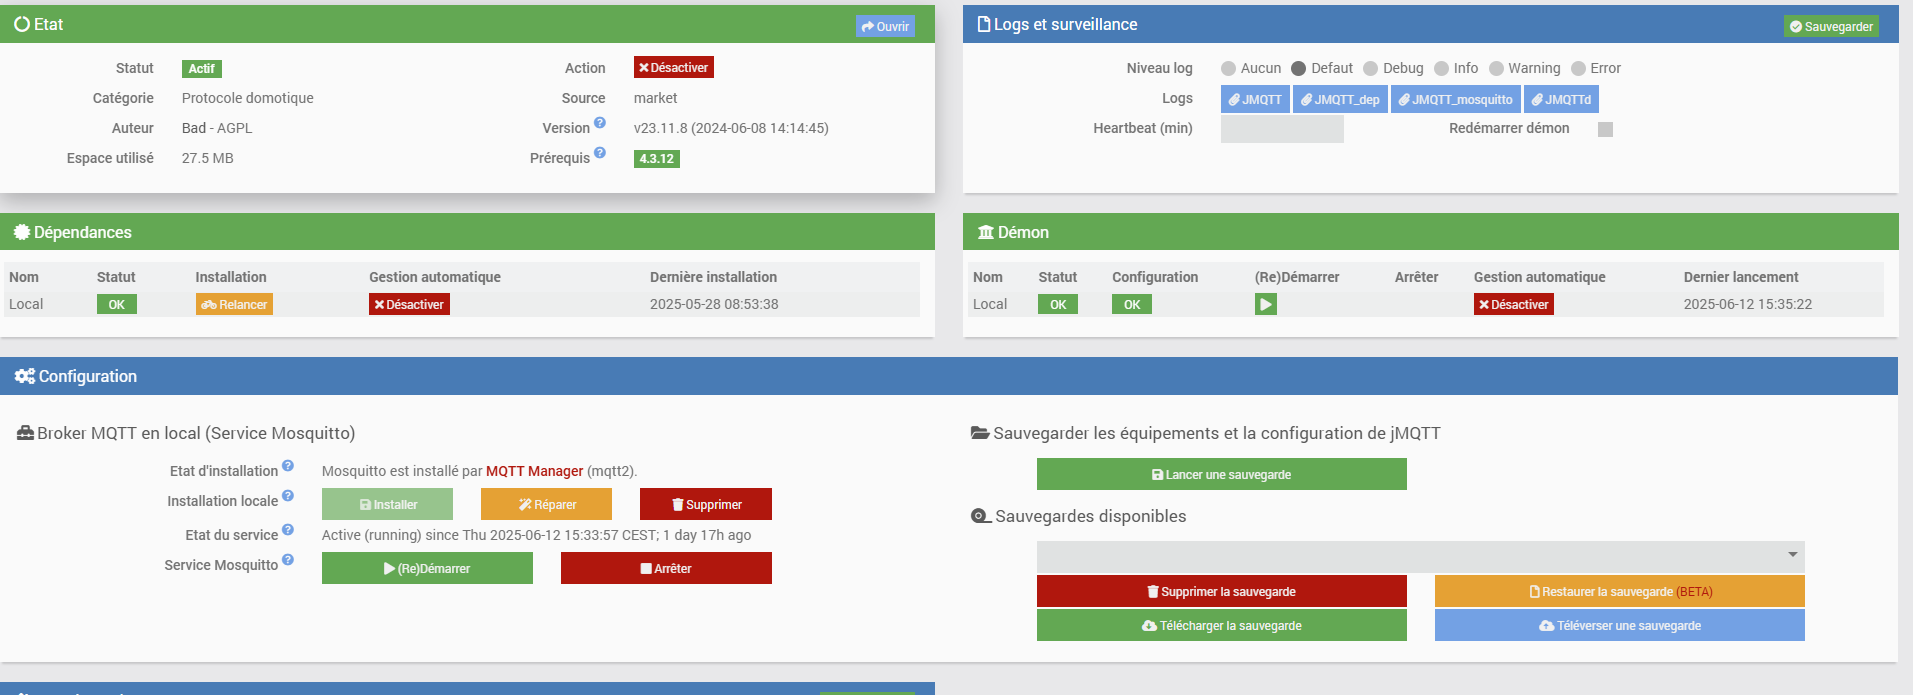Click the last install date 2025-05-28 08:53:38

(714, 304)
